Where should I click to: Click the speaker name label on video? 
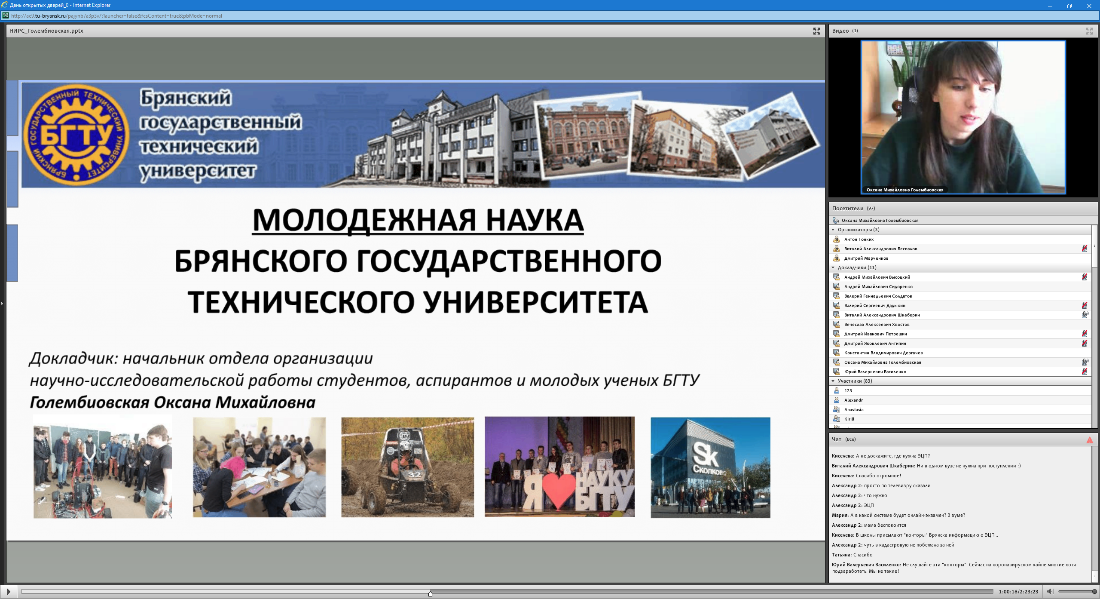point(905,190)
